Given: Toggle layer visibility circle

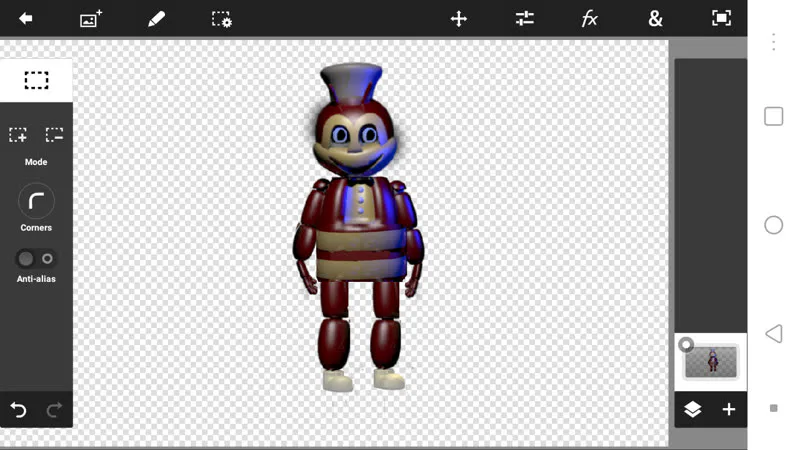Looking at the screenshot, I should point(686,345).
